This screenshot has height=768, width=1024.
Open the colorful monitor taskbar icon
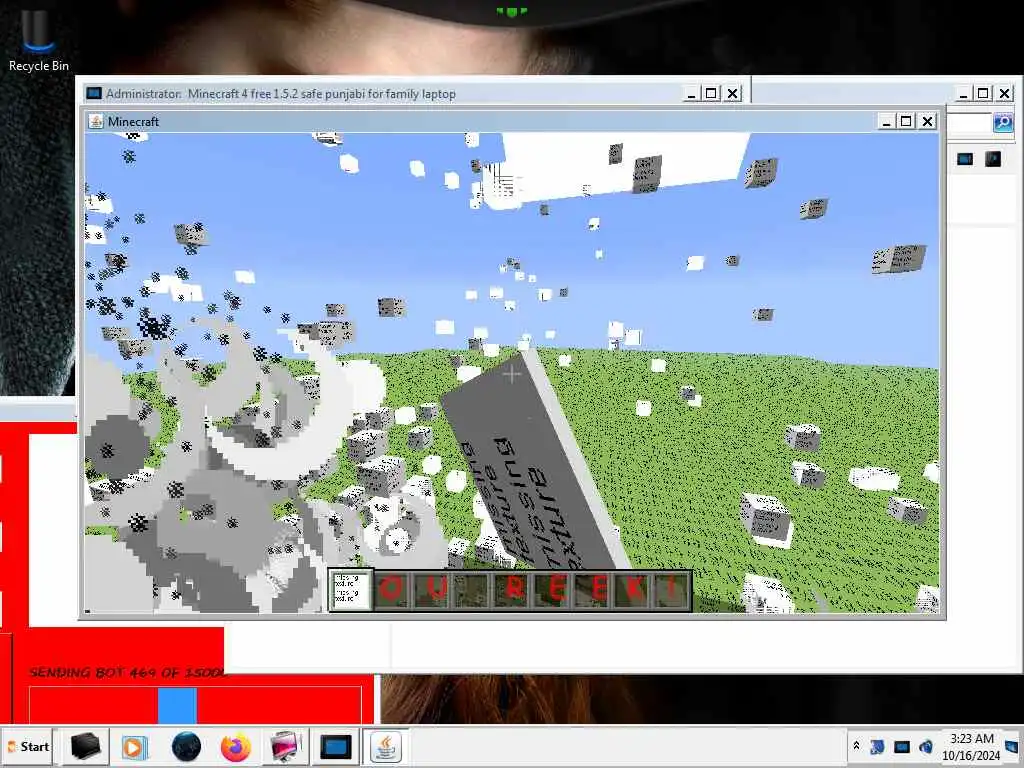[x=285, y=746]
